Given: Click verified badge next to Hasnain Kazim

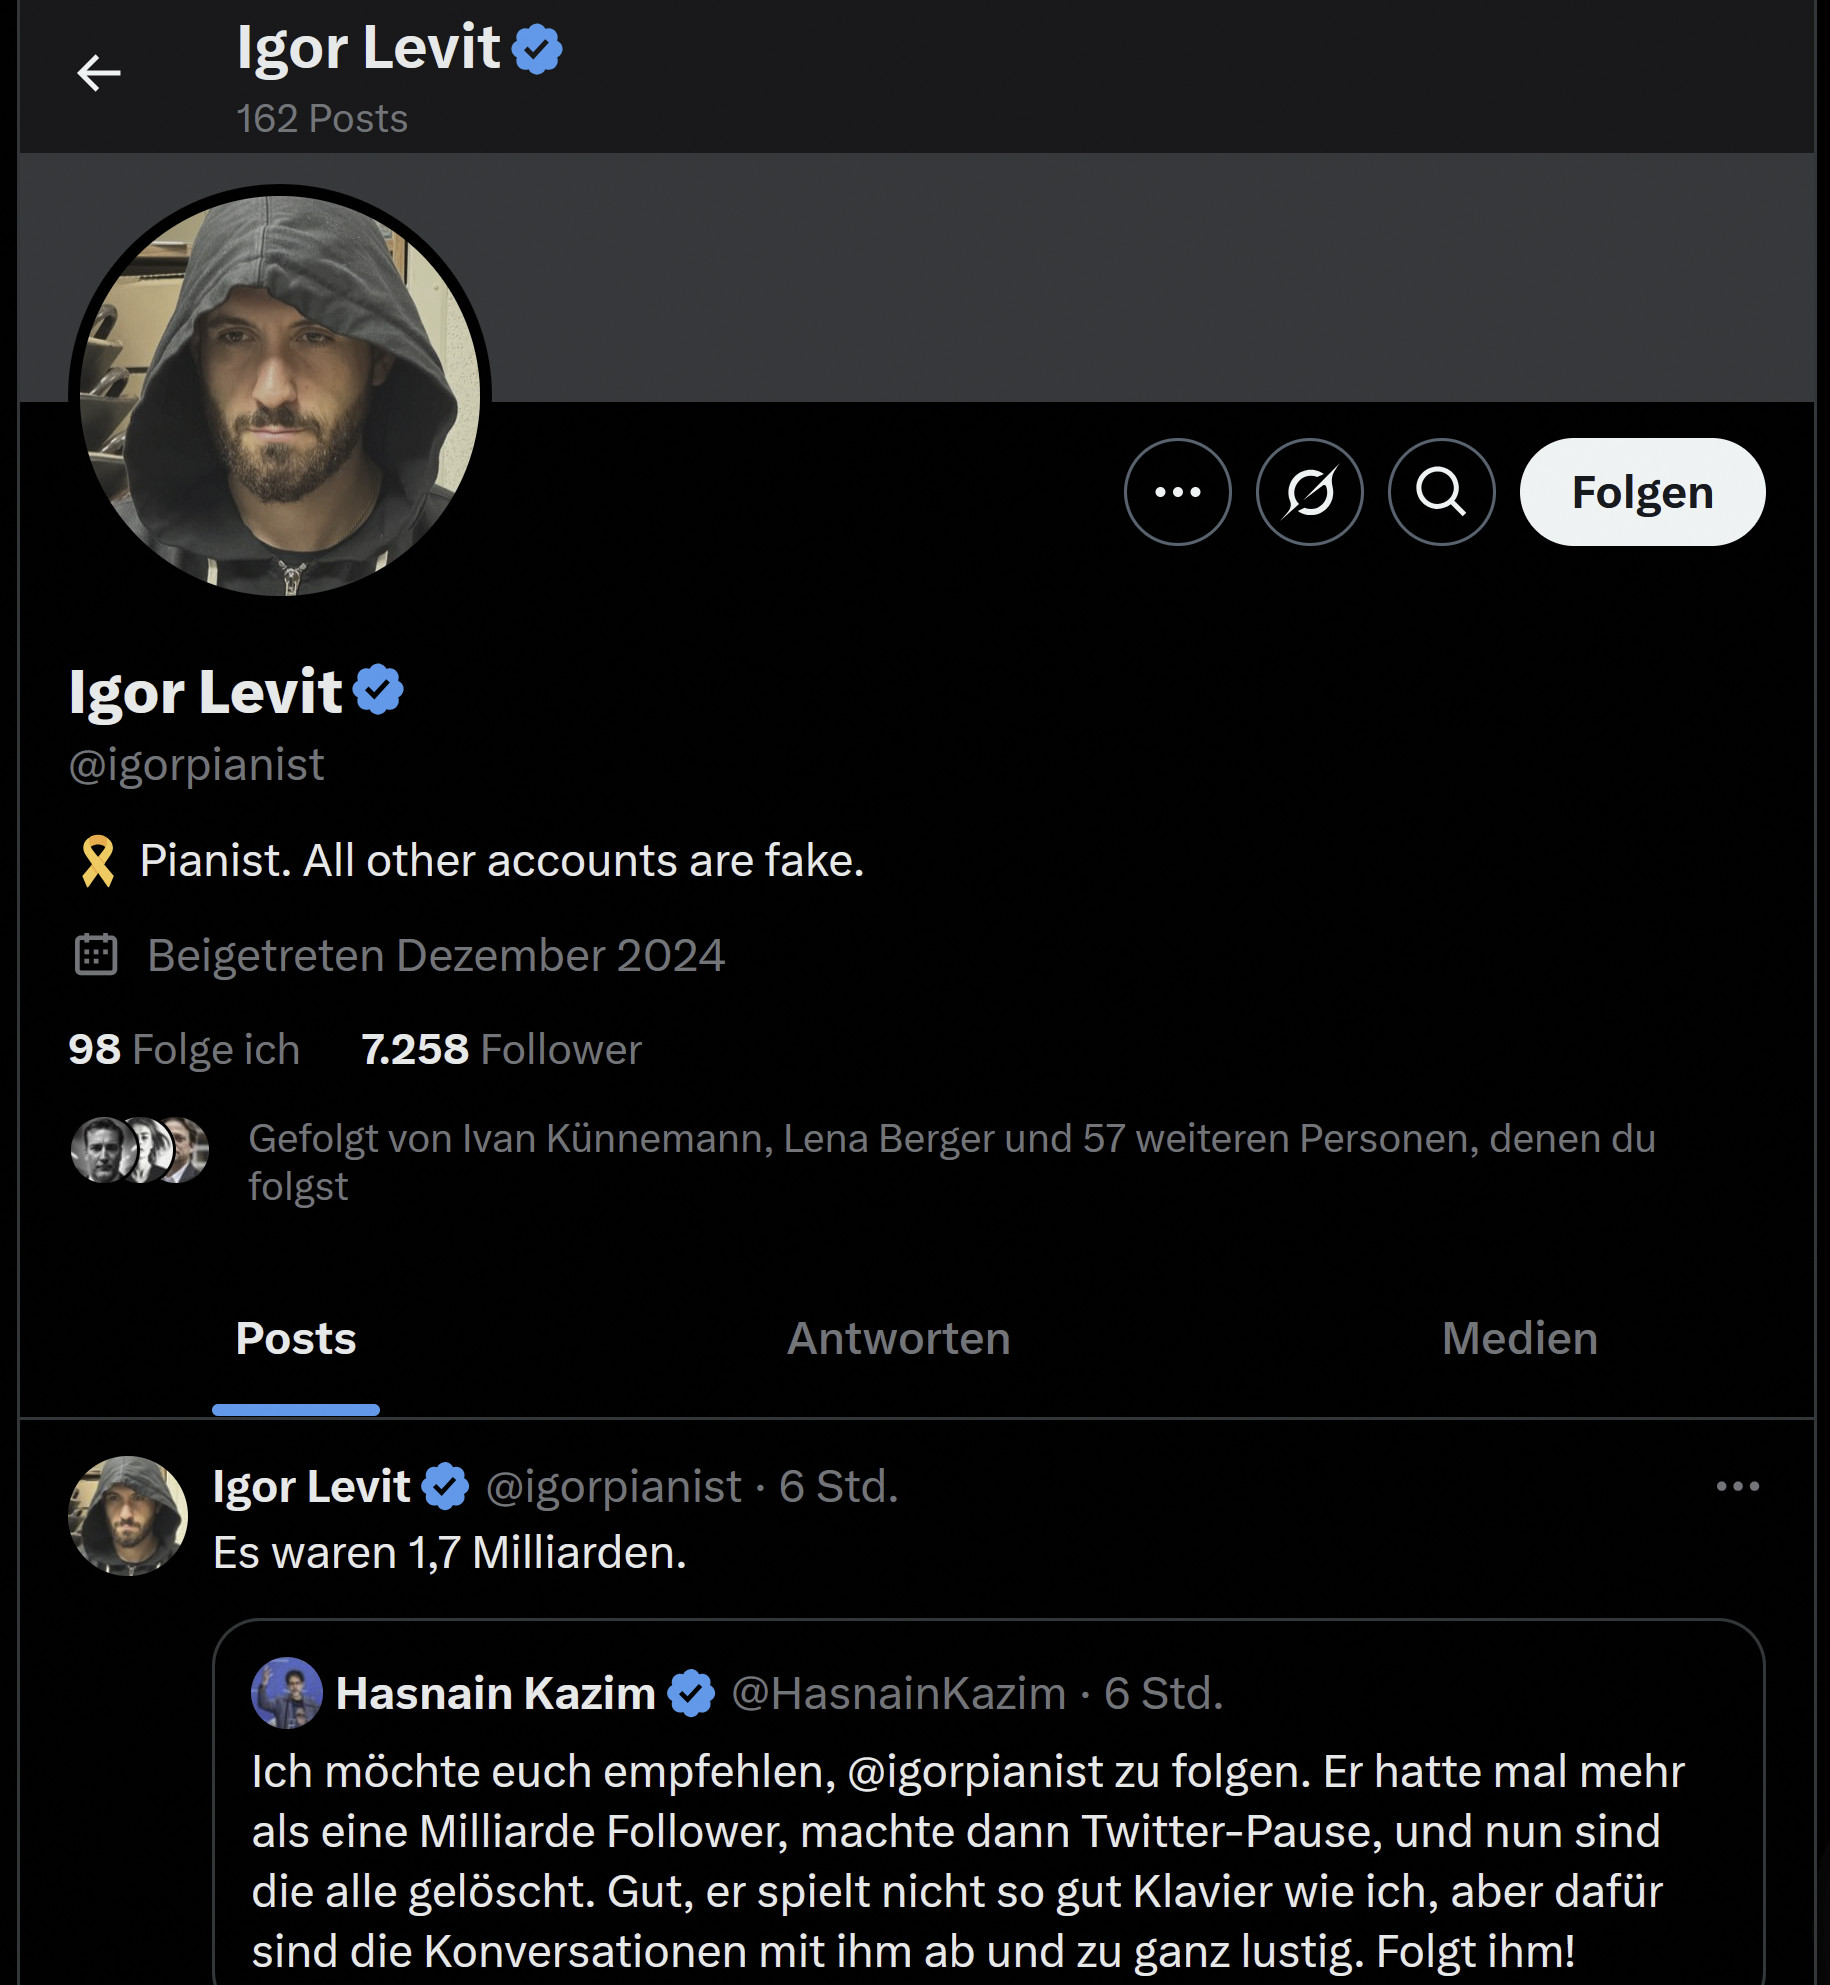Looking at the screenshot, I should 691,1693.
